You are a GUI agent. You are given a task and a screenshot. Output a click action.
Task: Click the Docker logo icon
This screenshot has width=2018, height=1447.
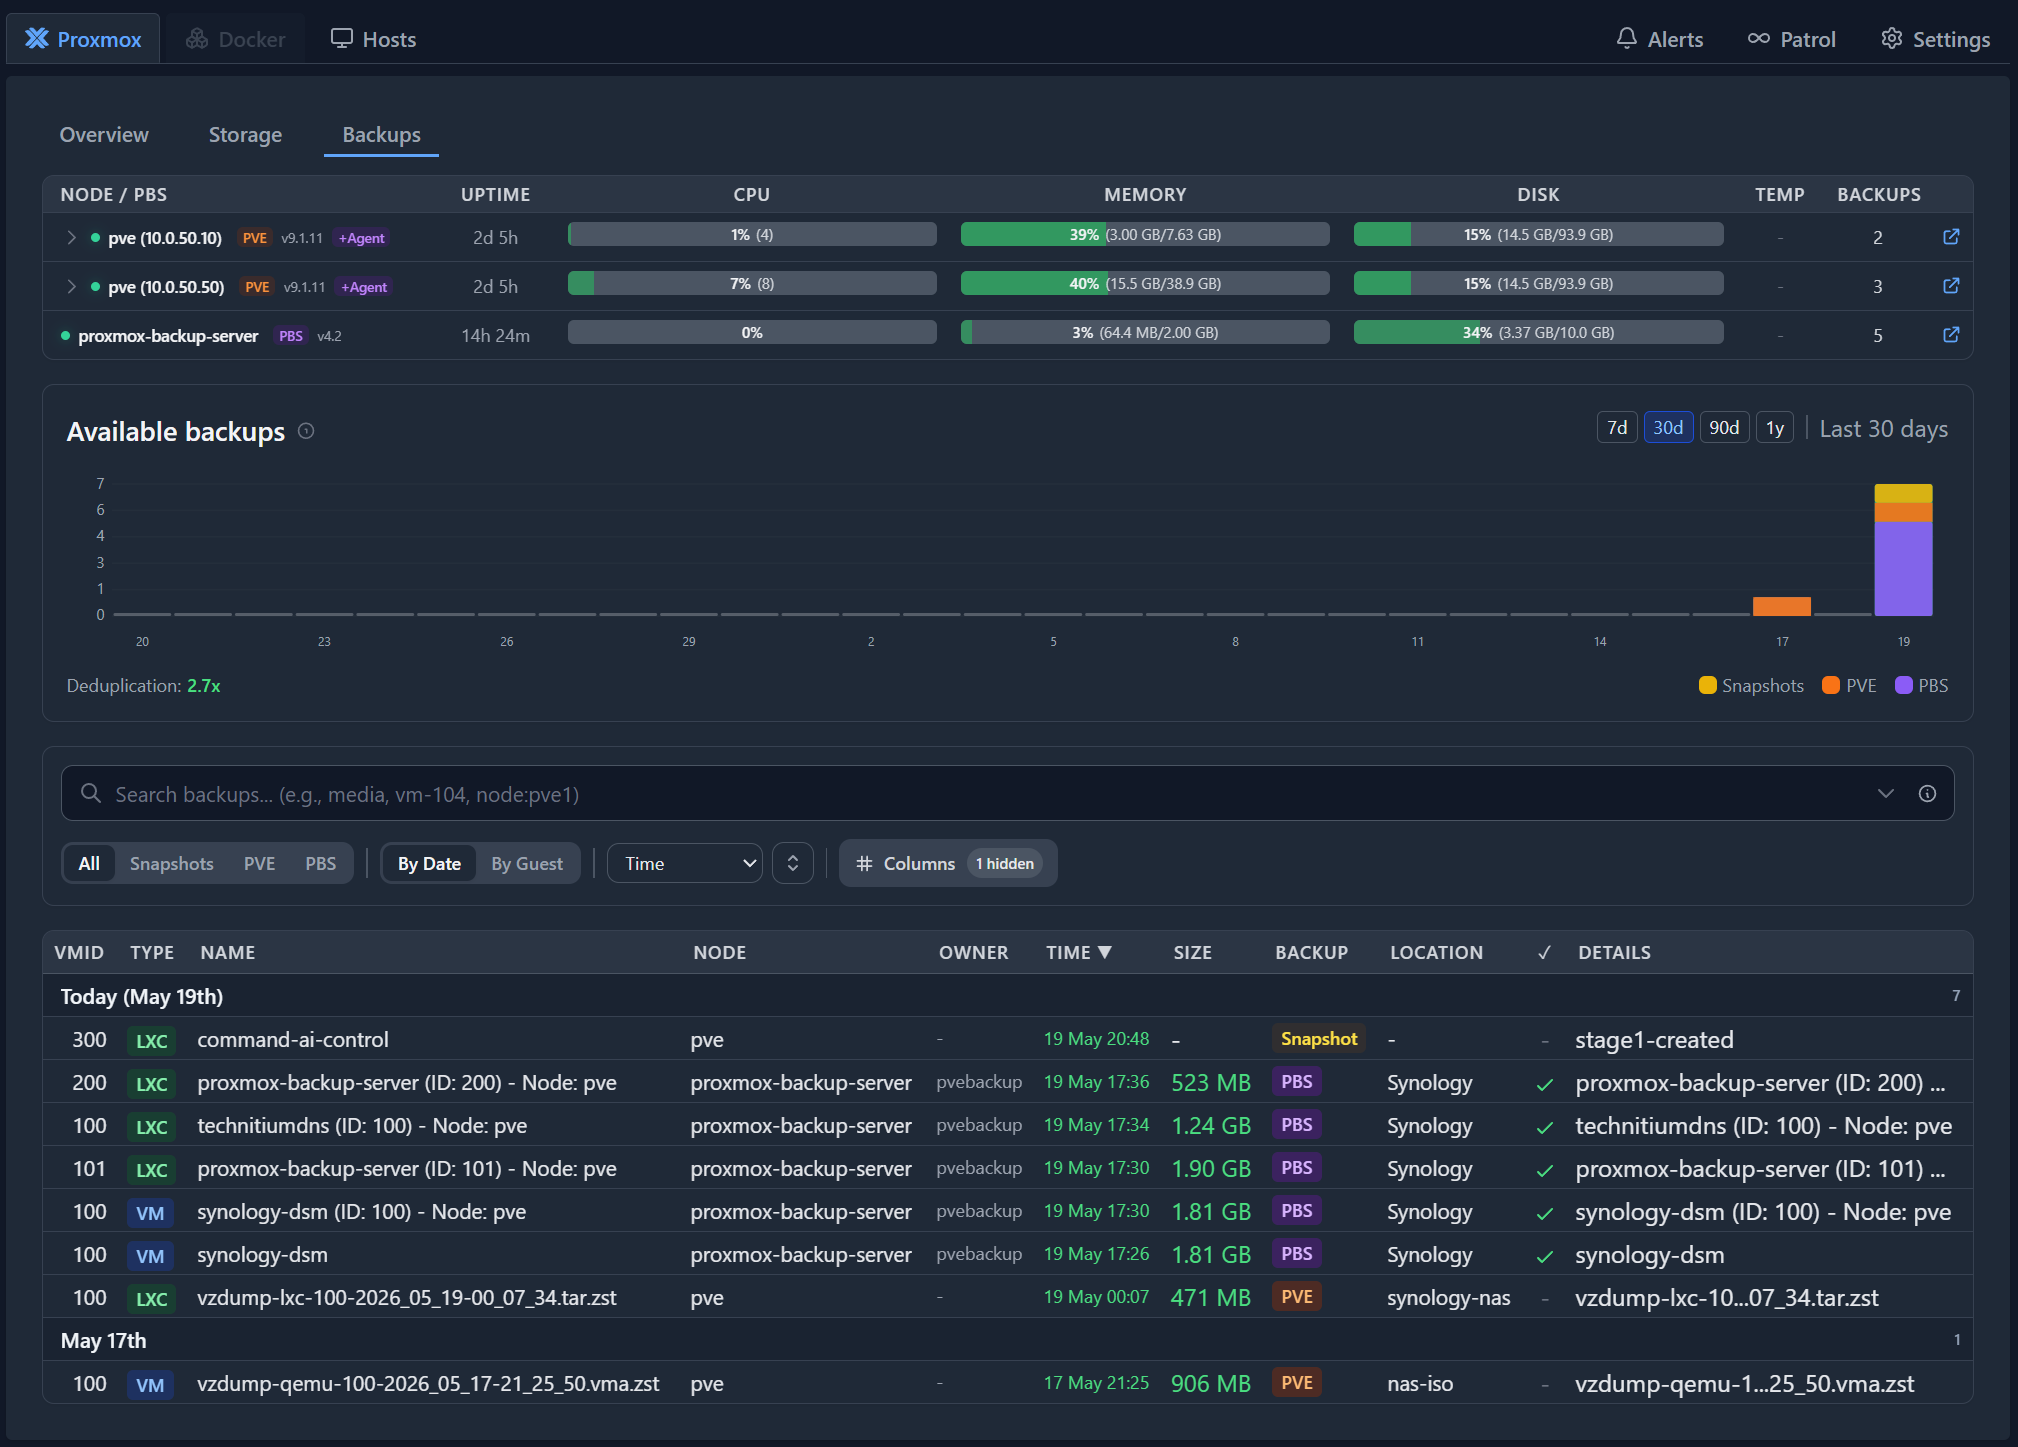[197, 39]
